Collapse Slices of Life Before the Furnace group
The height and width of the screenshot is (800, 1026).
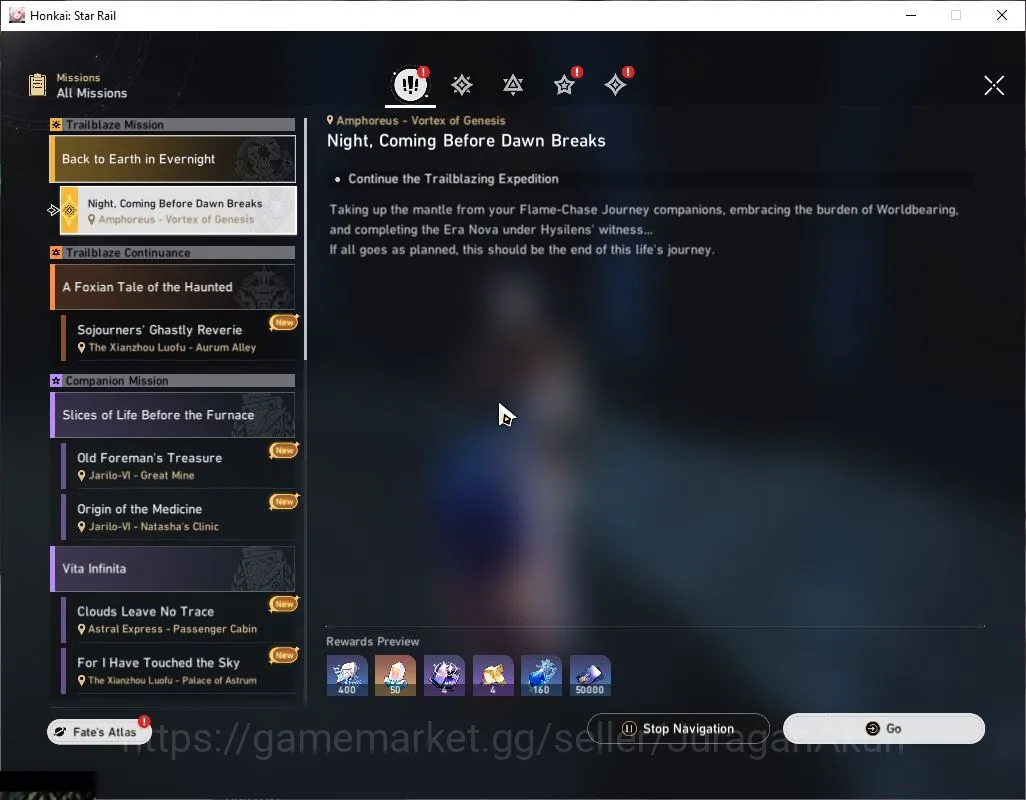coord(173,415)
